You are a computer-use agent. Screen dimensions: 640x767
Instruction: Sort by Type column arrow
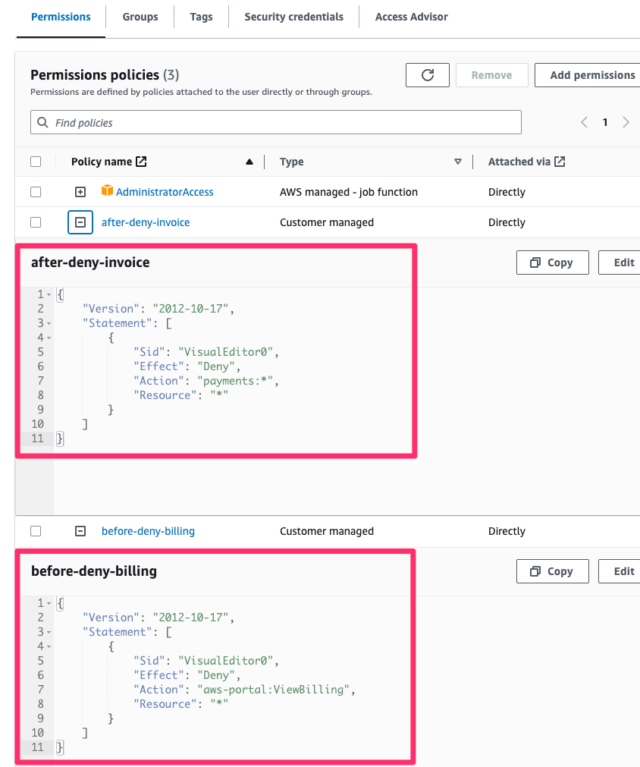click(458, 162)
